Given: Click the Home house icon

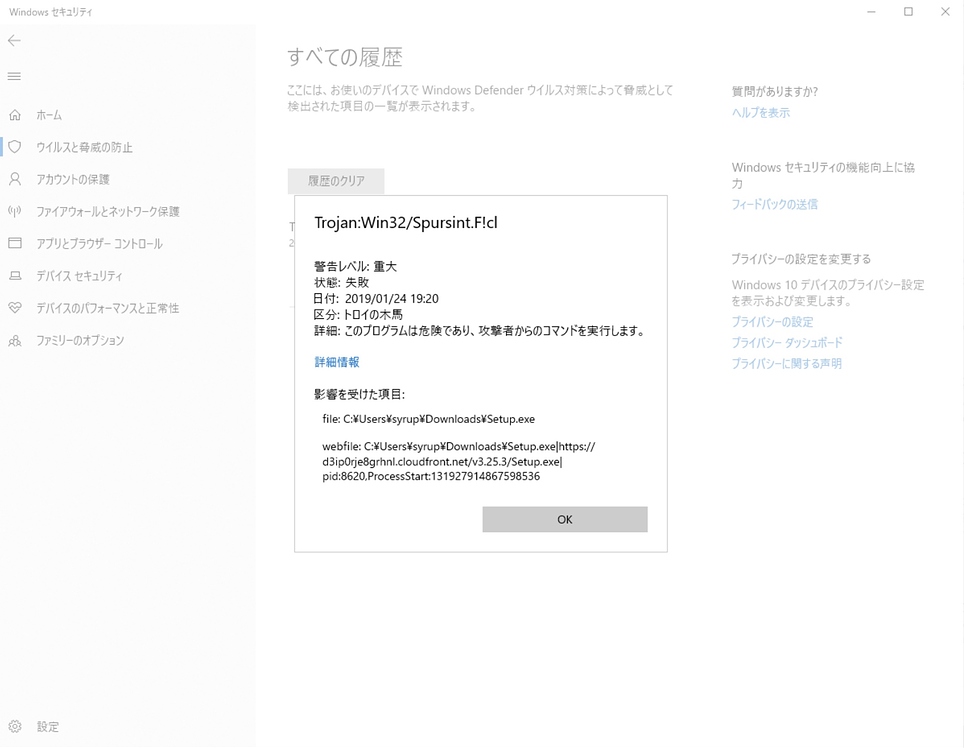Looking at the screenshot, I should click(x=15, y=115).
